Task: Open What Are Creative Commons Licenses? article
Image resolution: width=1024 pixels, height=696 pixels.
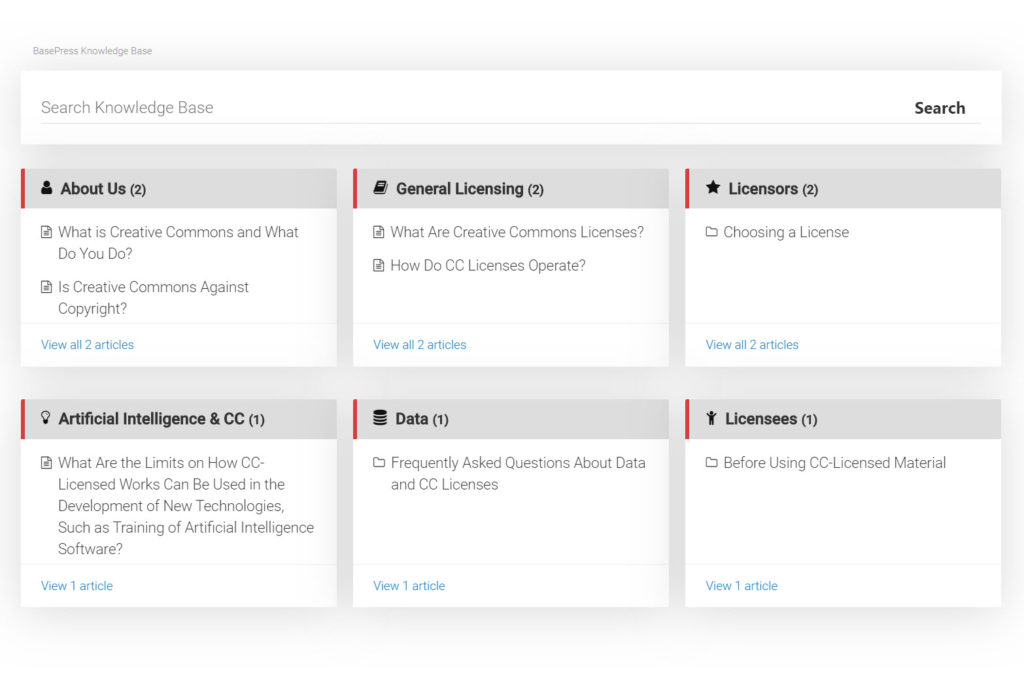Action: 517,232
